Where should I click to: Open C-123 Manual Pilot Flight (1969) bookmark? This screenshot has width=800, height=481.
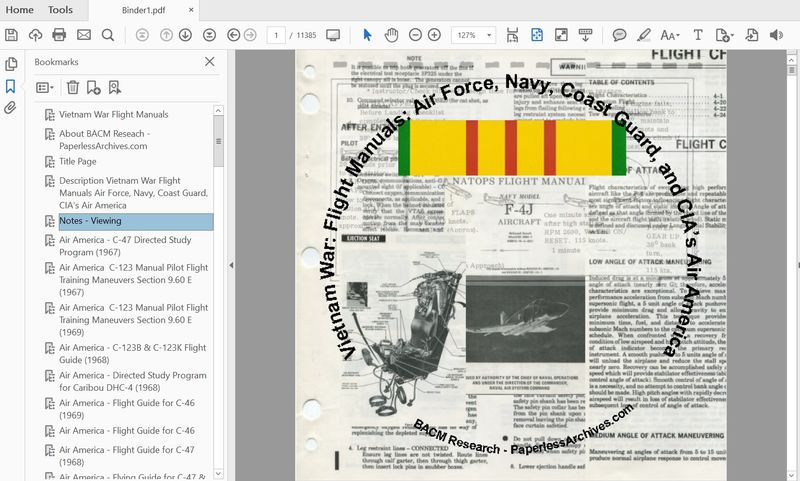[x=134, y=320]
